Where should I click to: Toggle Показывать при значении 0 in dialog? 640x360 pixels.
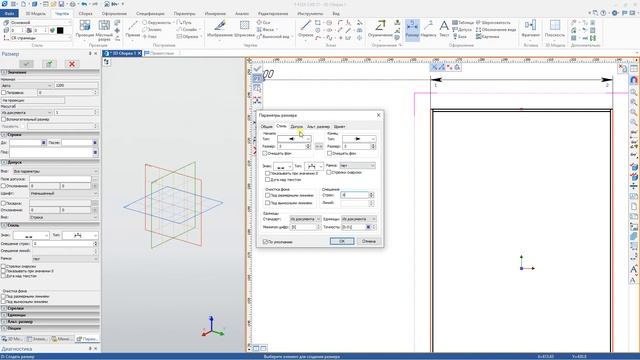tap(267, 173)
